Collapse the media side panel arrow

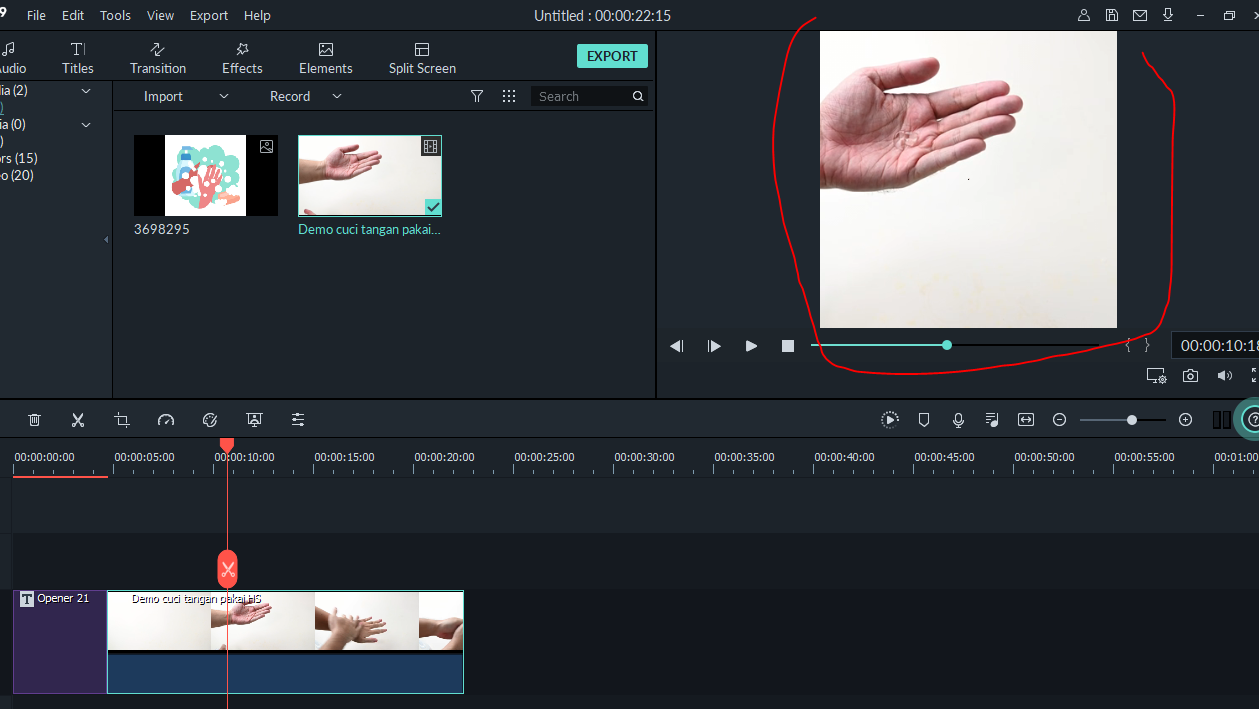coord(107,239)
